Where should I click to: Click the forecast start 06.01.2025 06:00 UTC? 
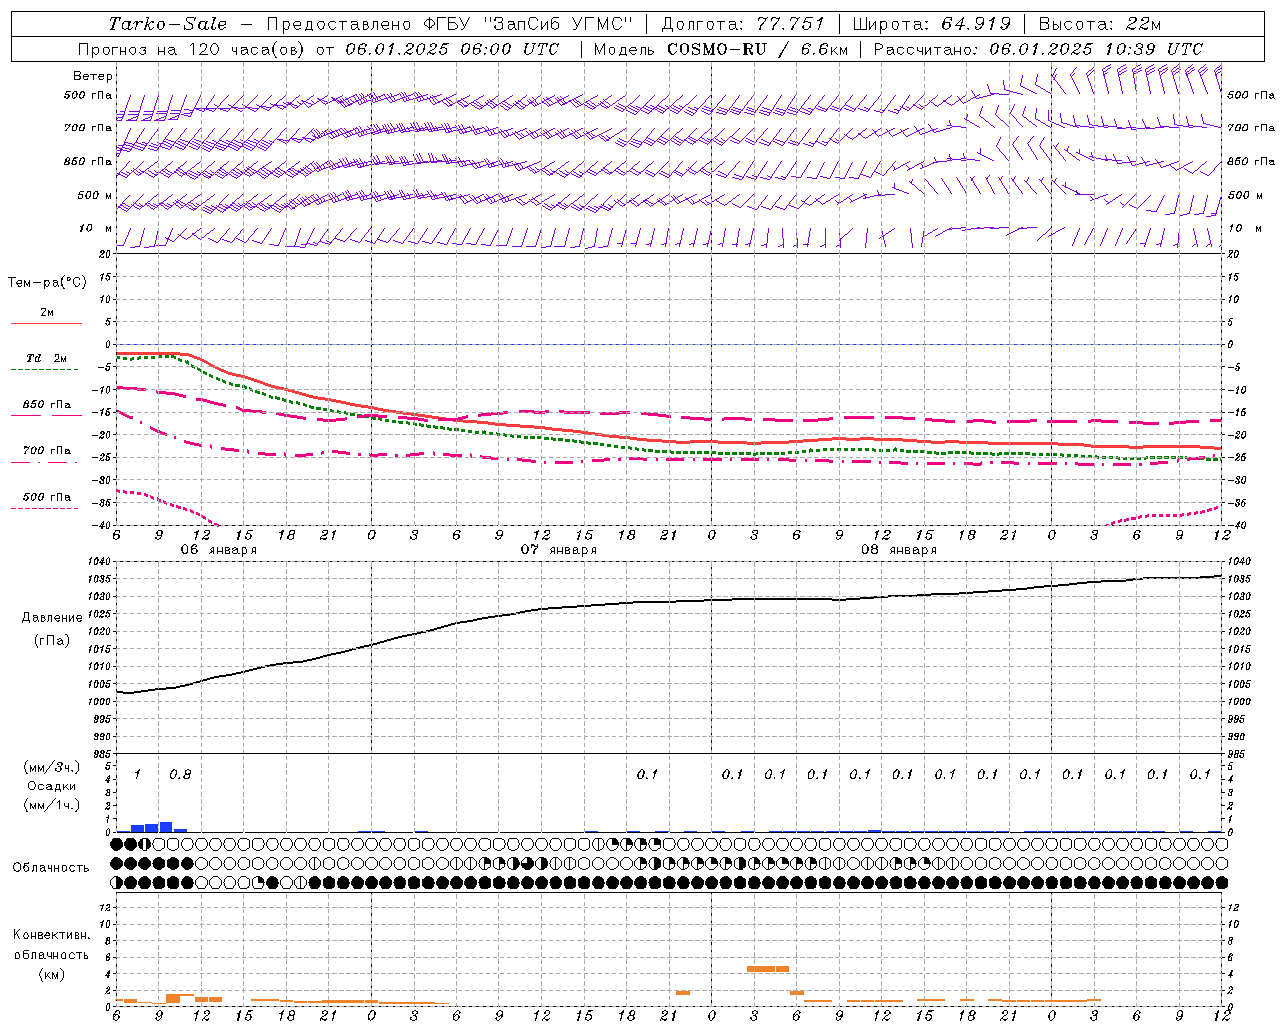coord(452,49)
